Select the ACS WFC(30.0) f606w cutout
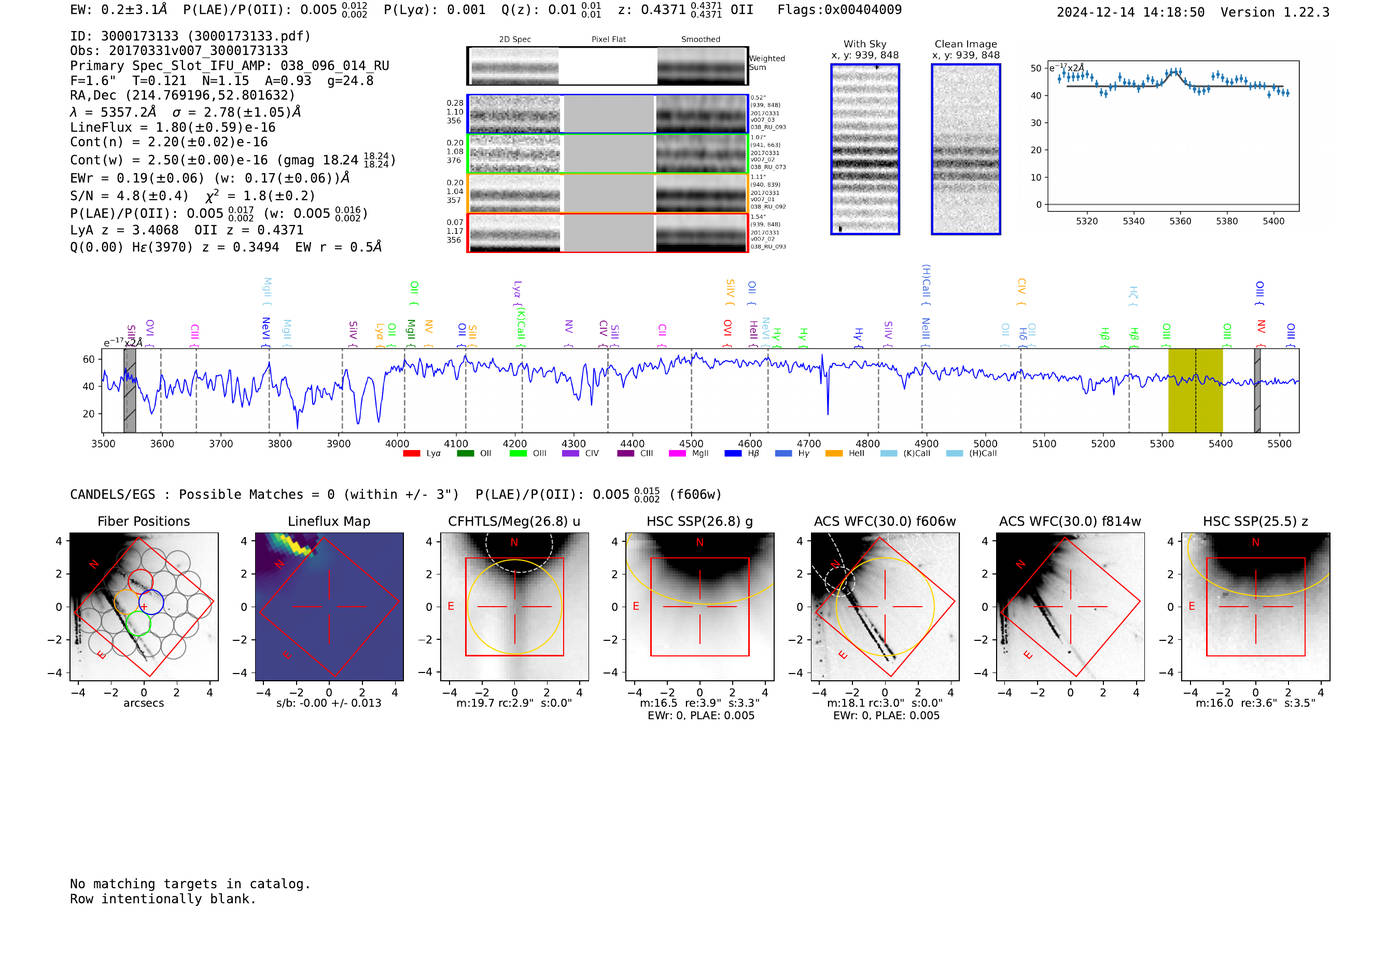Image resolution: width=1400 pixels, height=953 pixels. click(885, 607)
